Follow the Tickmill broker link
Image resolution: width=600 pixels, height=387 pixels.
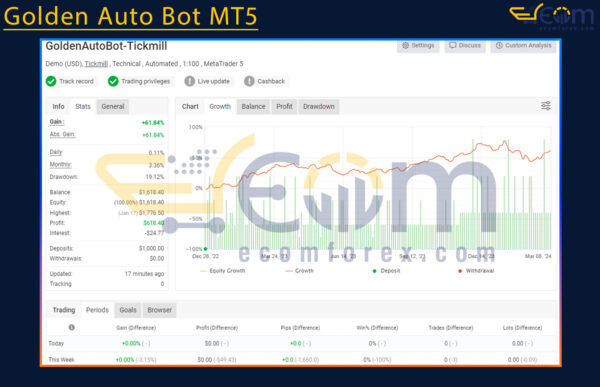click(x=96, y=64)
